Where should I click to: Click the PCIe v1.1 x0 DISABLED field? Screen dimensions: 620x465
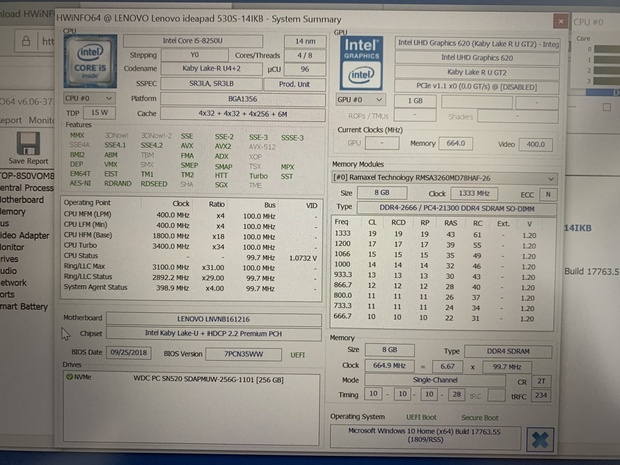(477, 87)
